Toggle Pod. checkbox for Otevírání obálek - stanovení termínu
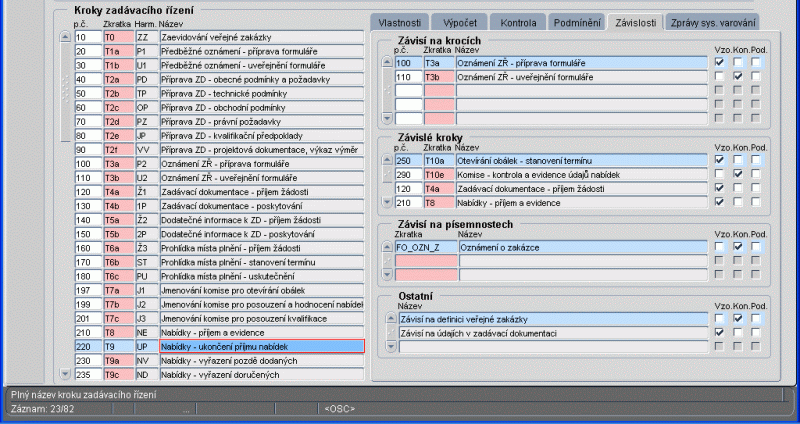This screenshot has width=800, height=424. pyautogui.click(x=756, y=160)
